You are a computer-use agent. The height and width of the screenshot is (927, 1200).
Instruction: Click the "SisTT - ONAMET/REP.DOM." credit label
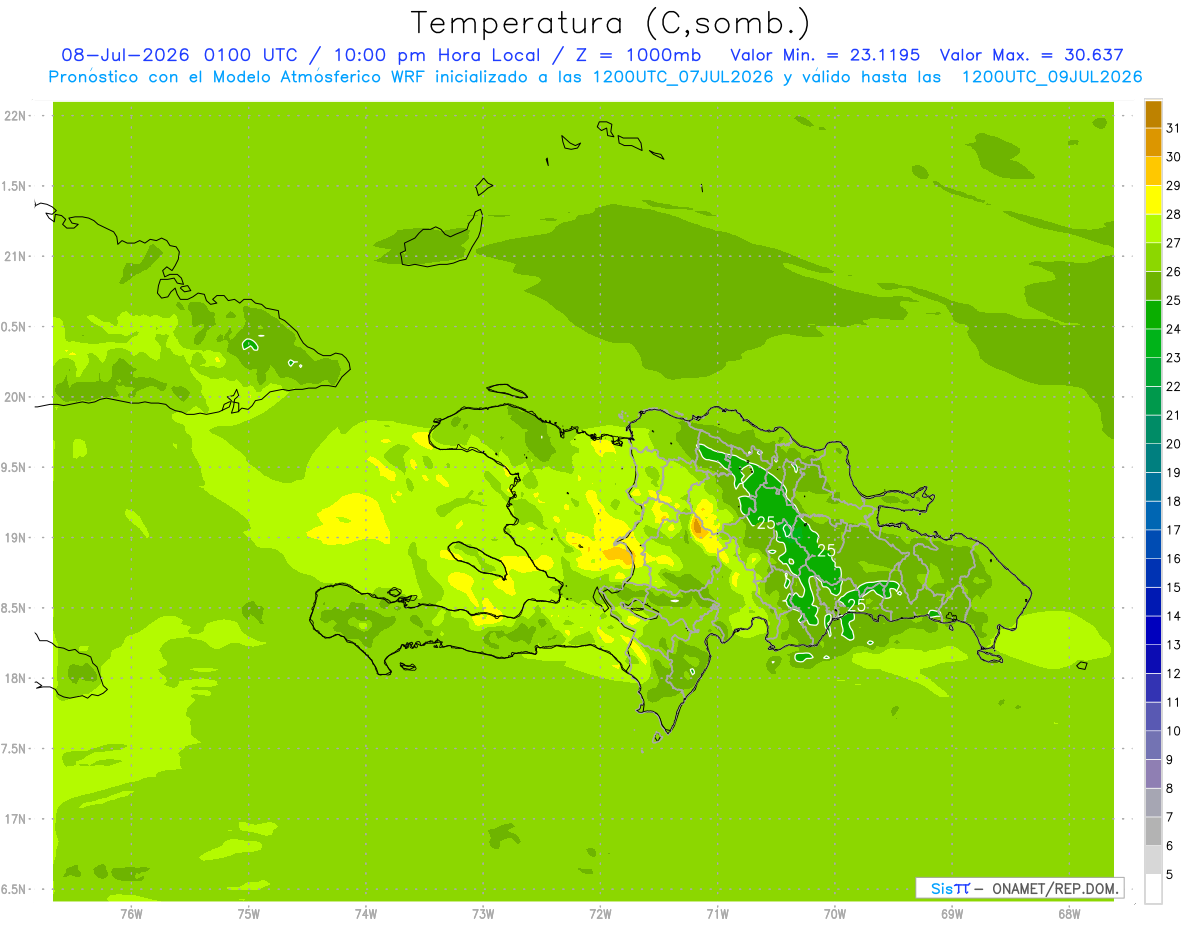pyautogui.click(x=1020, y=888)
